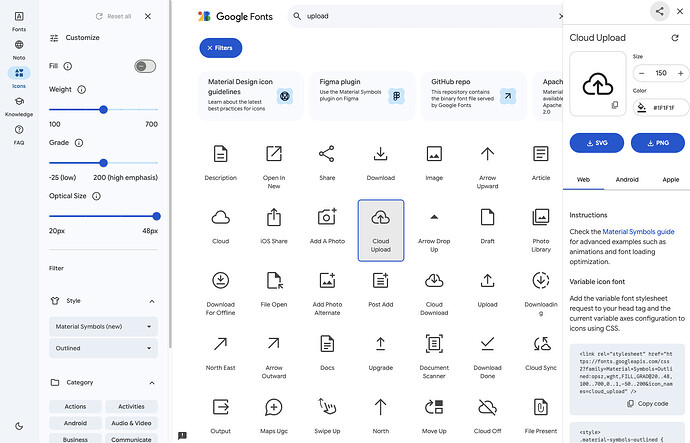Click the Optical Size slider handle

point(156,216)
